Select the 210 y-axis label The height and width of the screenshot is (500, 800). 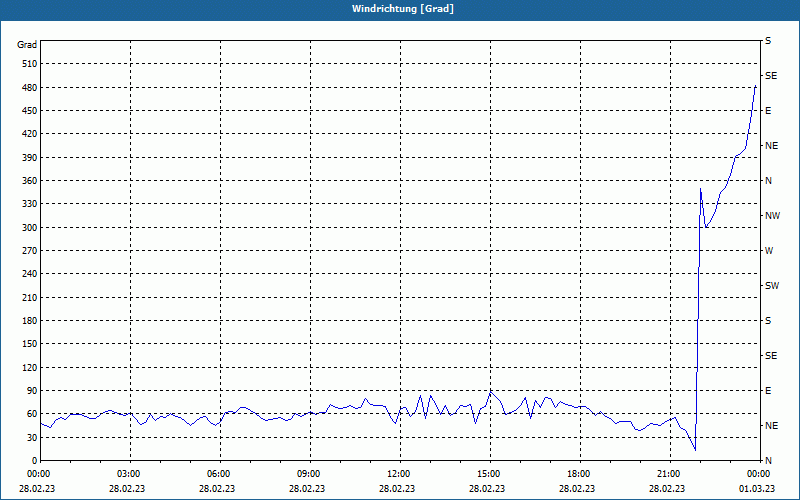point(30,297)
